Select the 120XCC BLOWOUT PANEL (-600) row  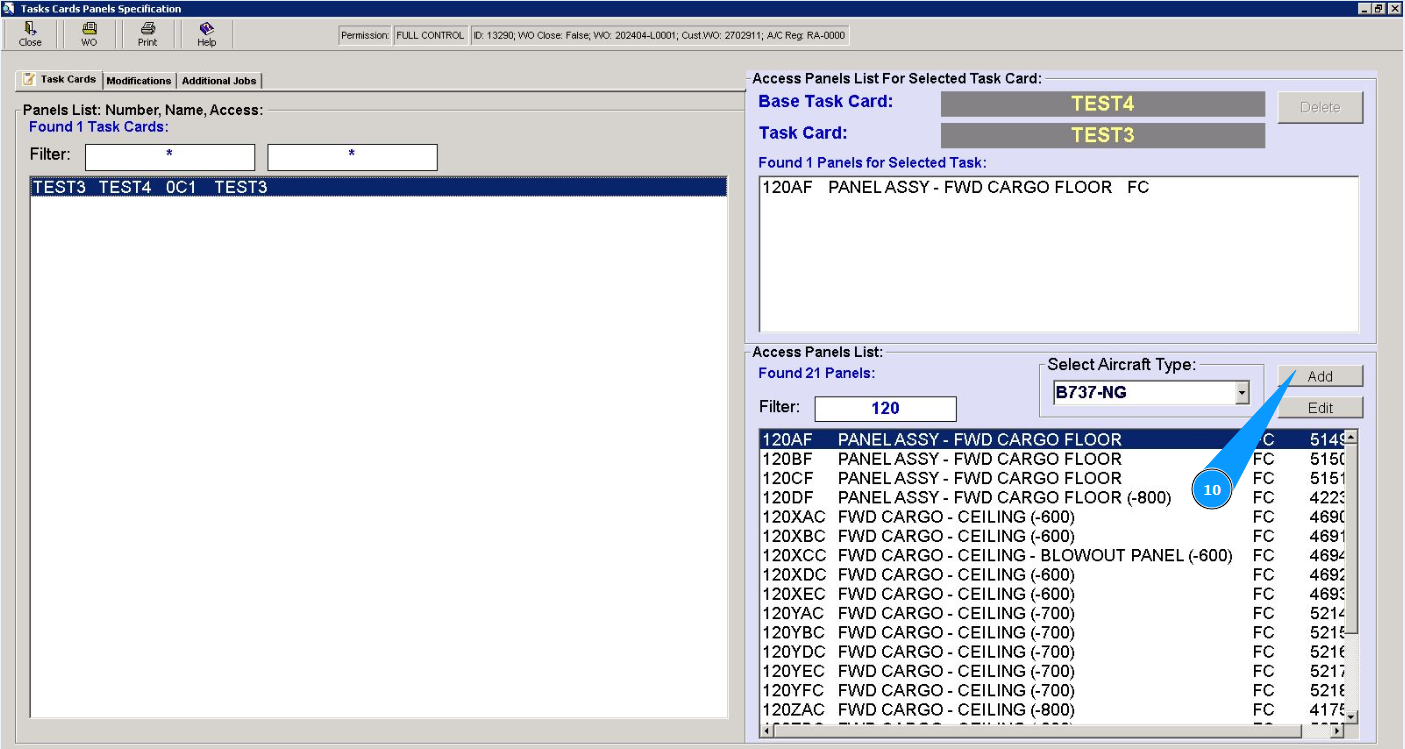coord(1050,555)
